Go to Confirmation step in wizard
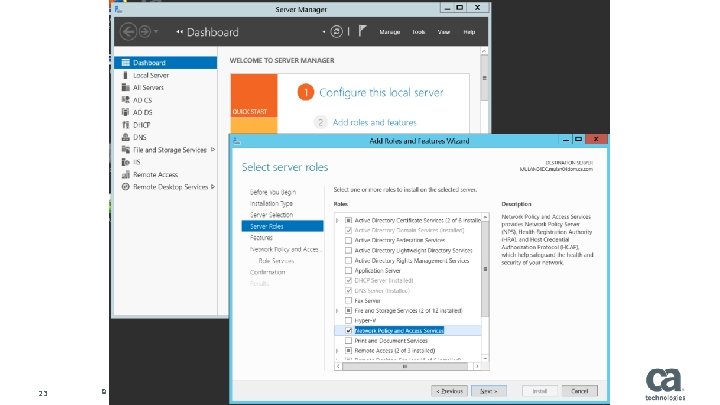Screen dimensions: 720x405 pyautogui.click(x=267, y=272)
